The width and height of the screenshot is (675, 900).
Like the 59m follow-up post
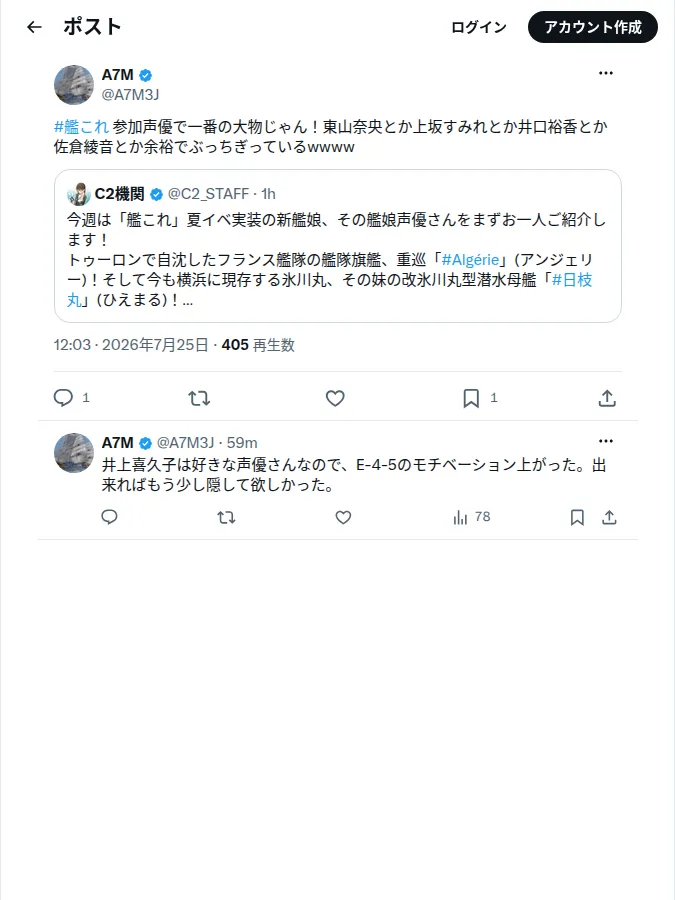(343, 517)
